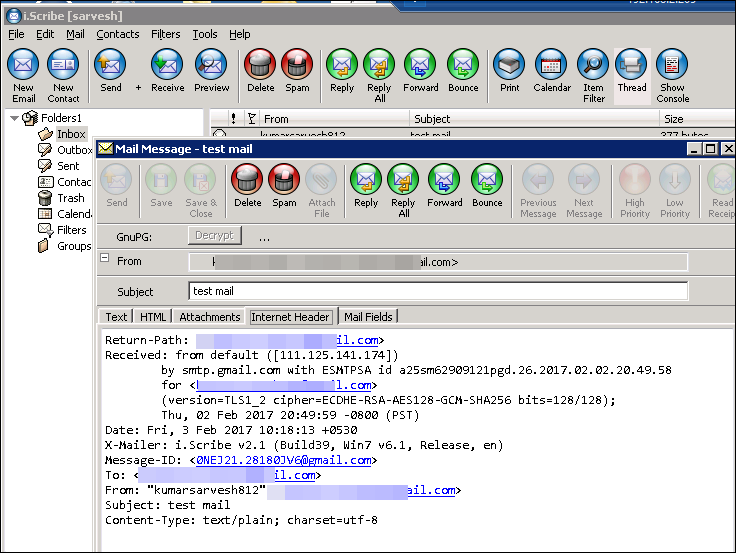Screen dimensions: 736x553
Task: Click New Email in main toolbar
Action: point(23,76)
